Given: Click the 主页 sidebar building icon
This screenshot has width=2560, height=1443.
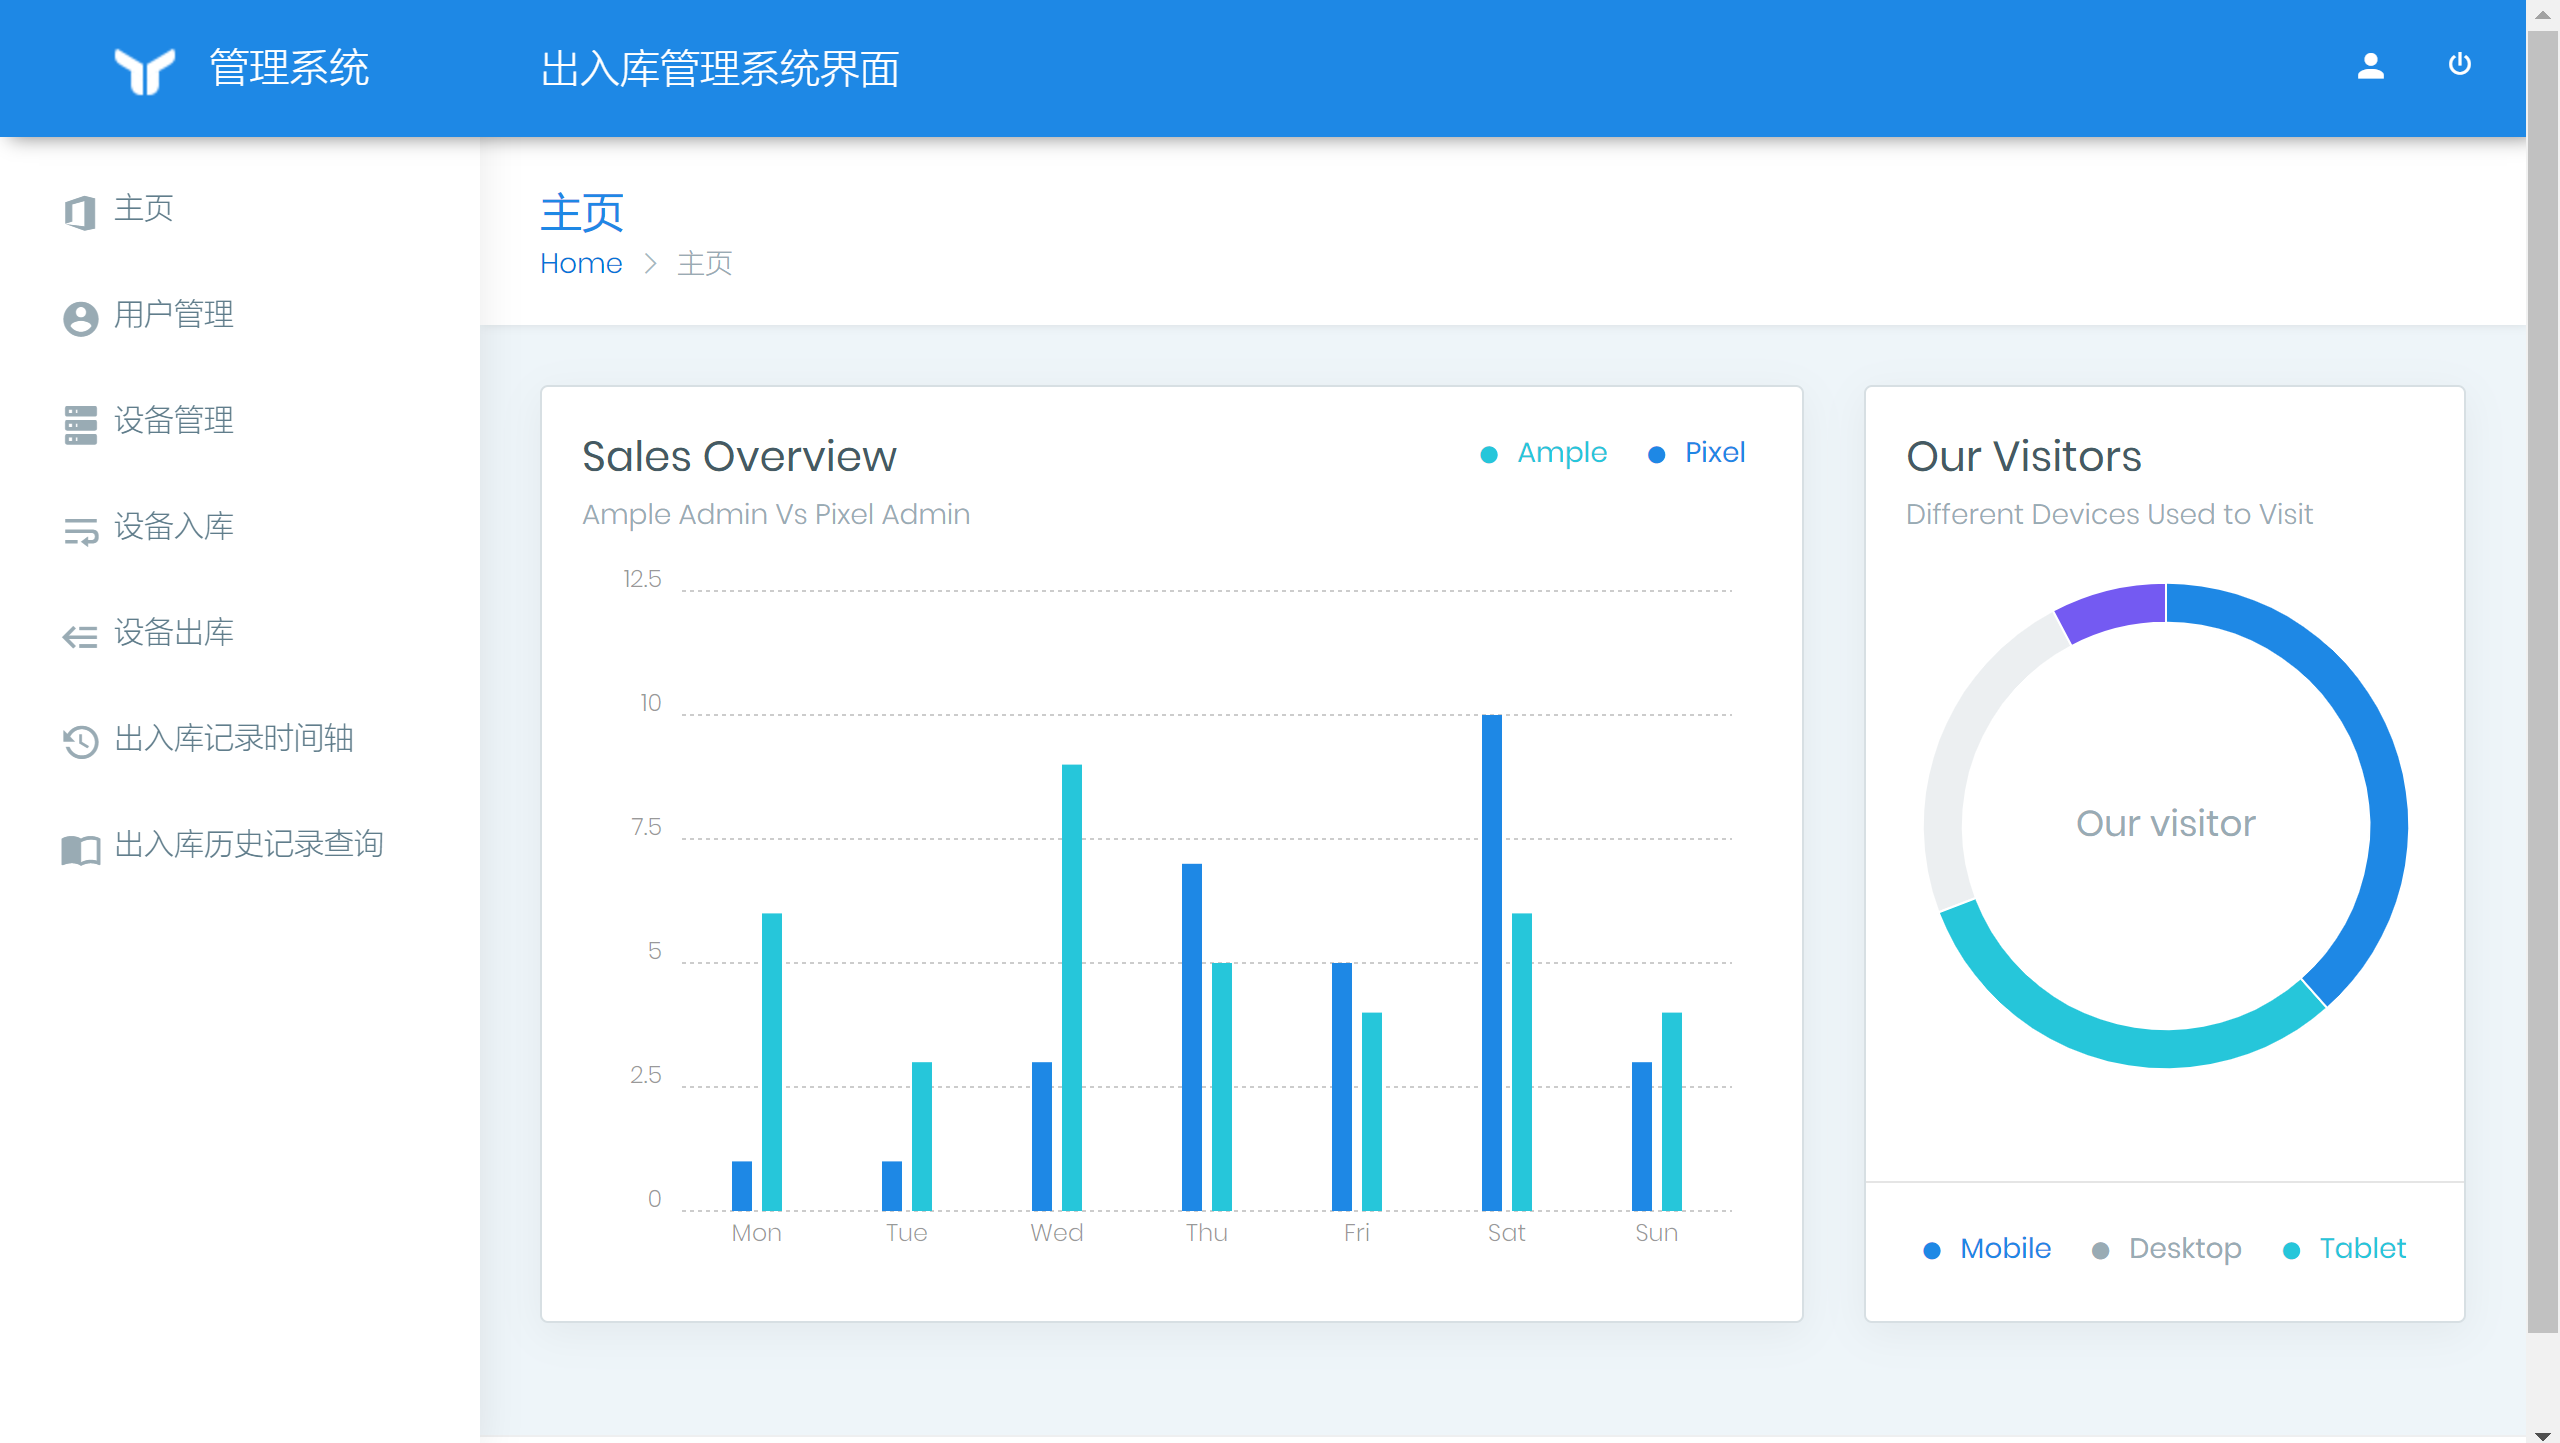Looking at the screenshot, I should 80,212.
